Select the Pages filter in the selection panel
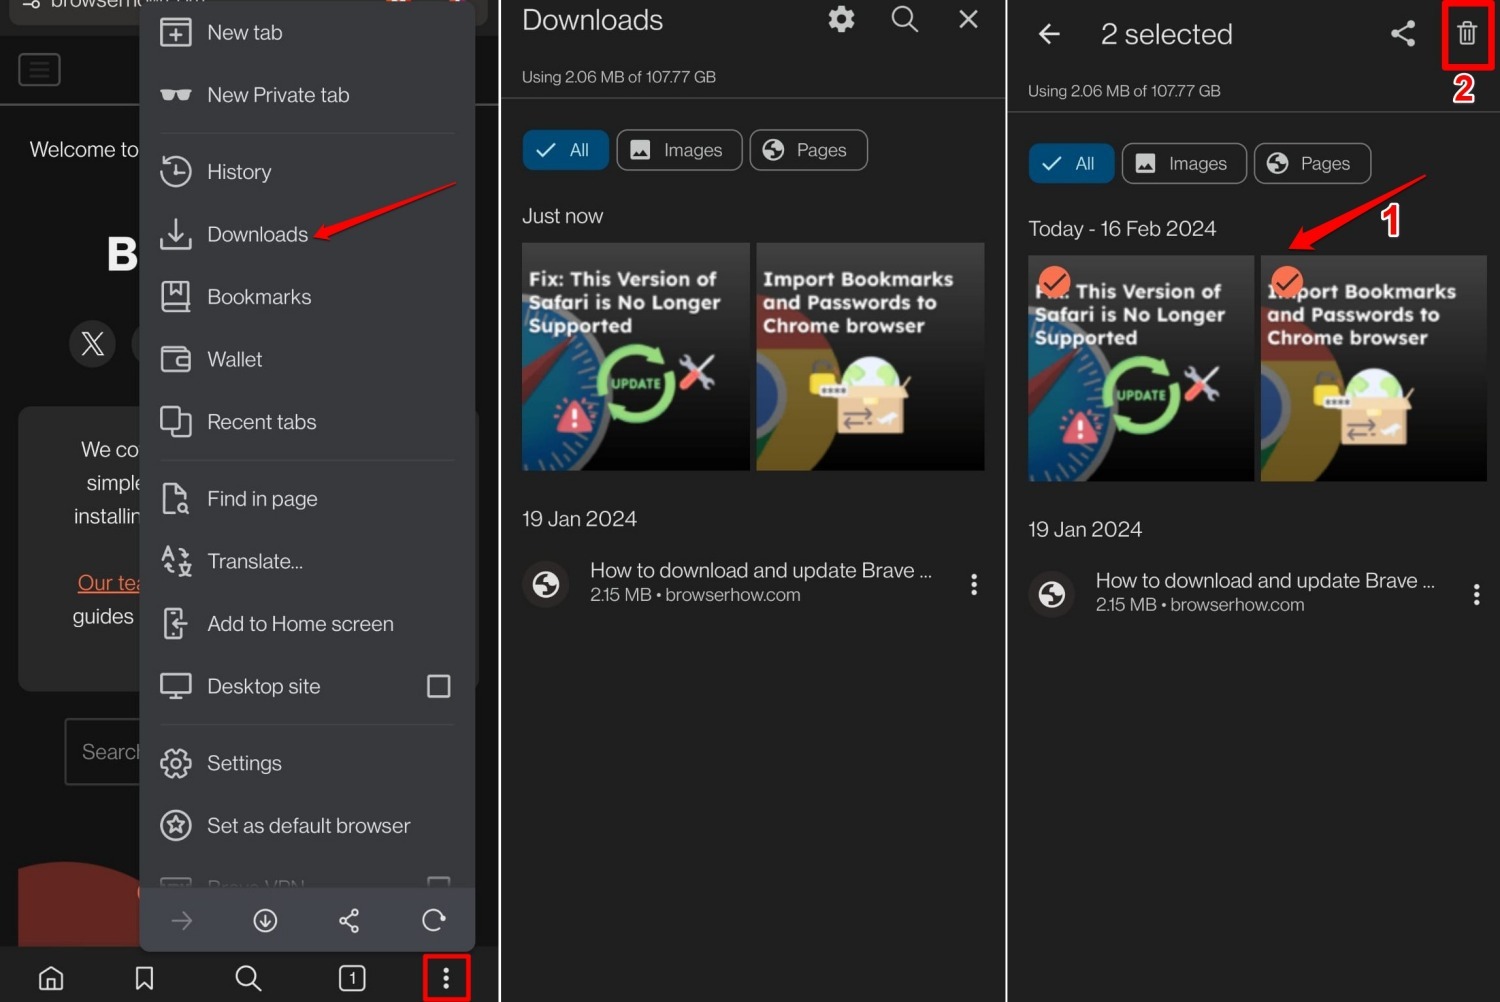1500x1002 pixels. point(1312,163)
